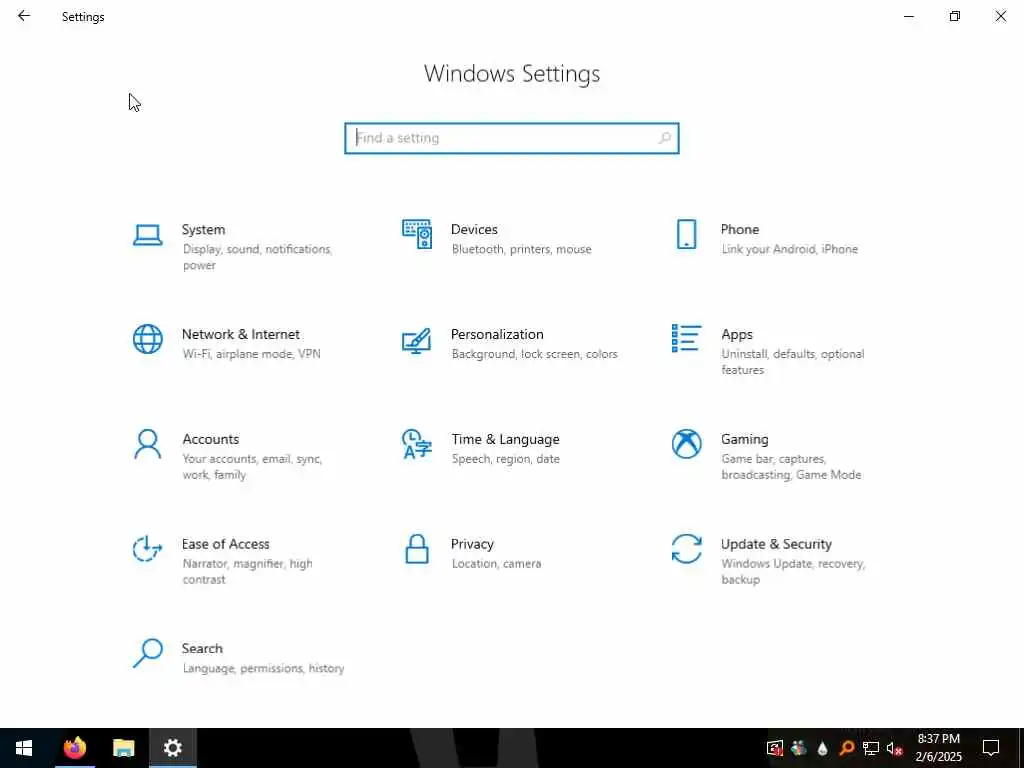Open Network & Internet globe icon
The height and width of the screenshot is (768, 1024).
point(148,340)
